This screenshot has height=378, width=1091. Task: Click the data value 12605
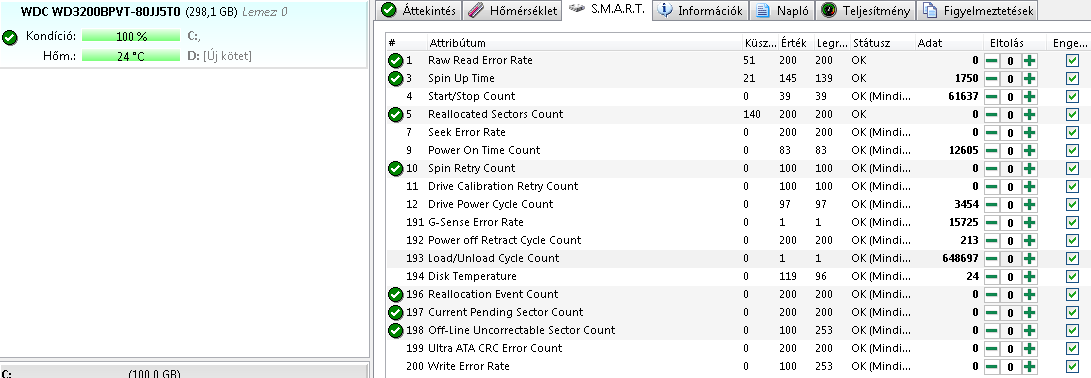[963, 150]
